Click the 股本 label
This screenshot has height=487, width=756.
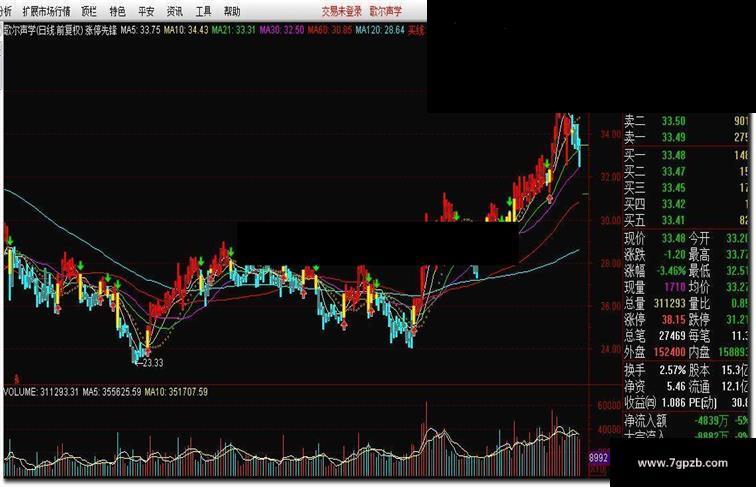(x=699, y=370)
